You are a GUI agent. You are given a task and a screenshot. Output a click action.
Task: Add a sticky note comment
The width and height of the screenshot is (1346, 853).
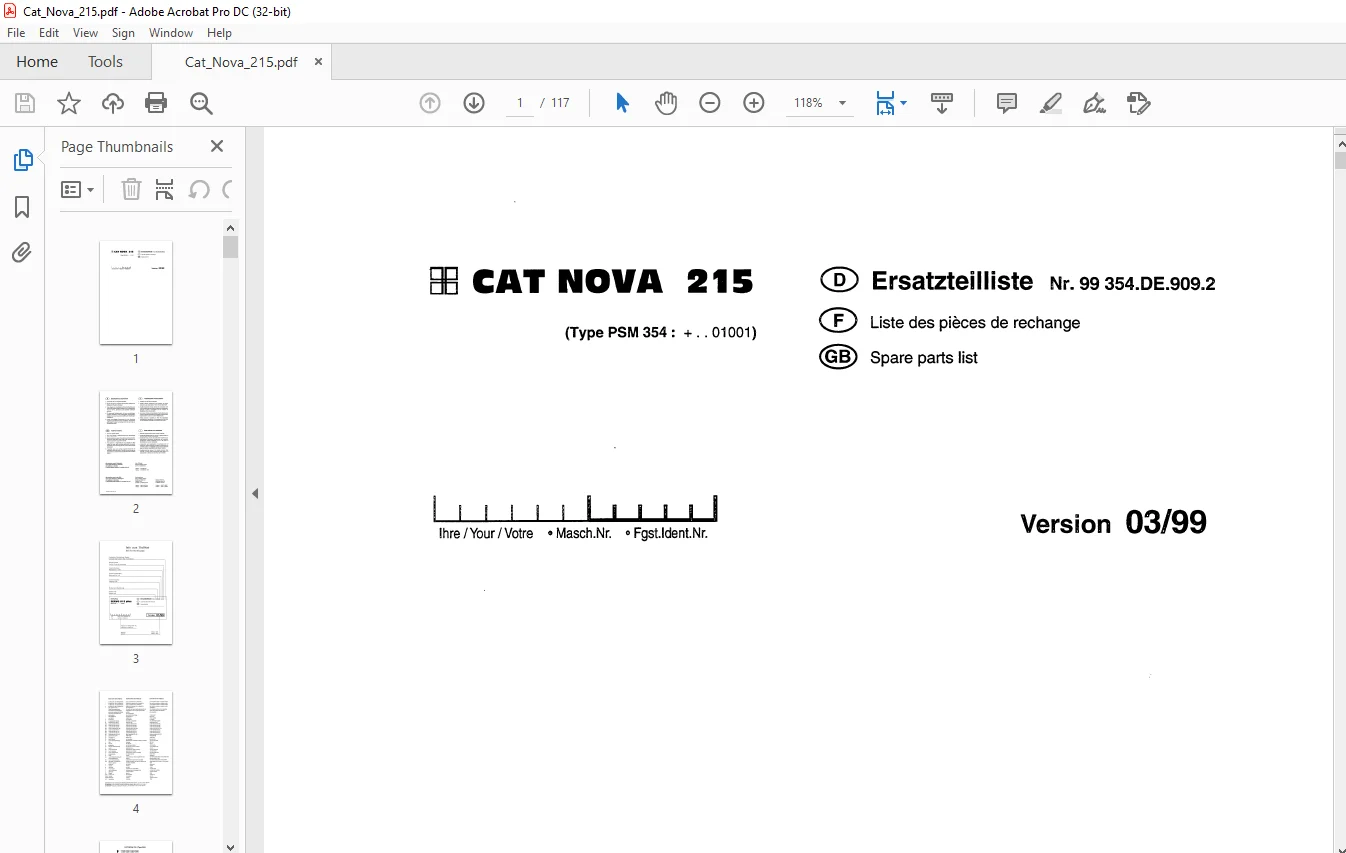[x=1007, y=103]
